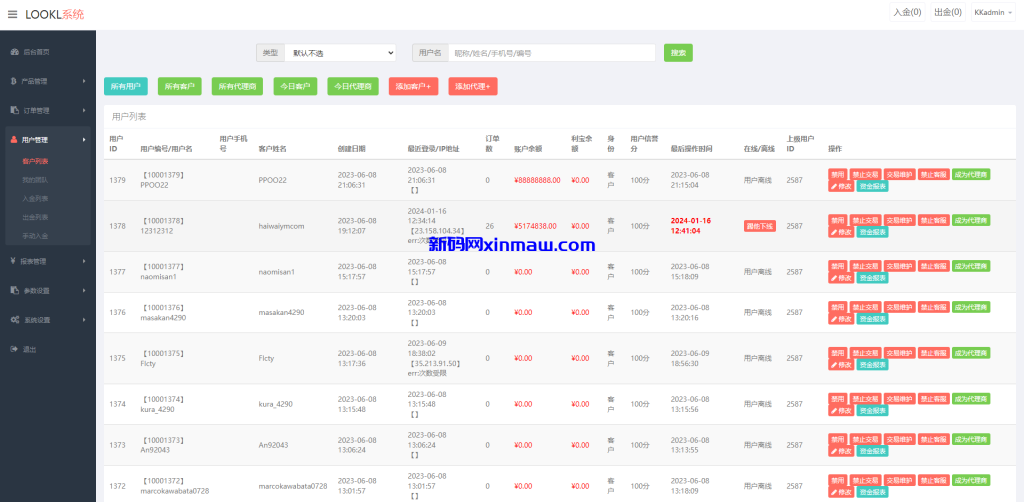Click the green 搜索 search button

678,52
